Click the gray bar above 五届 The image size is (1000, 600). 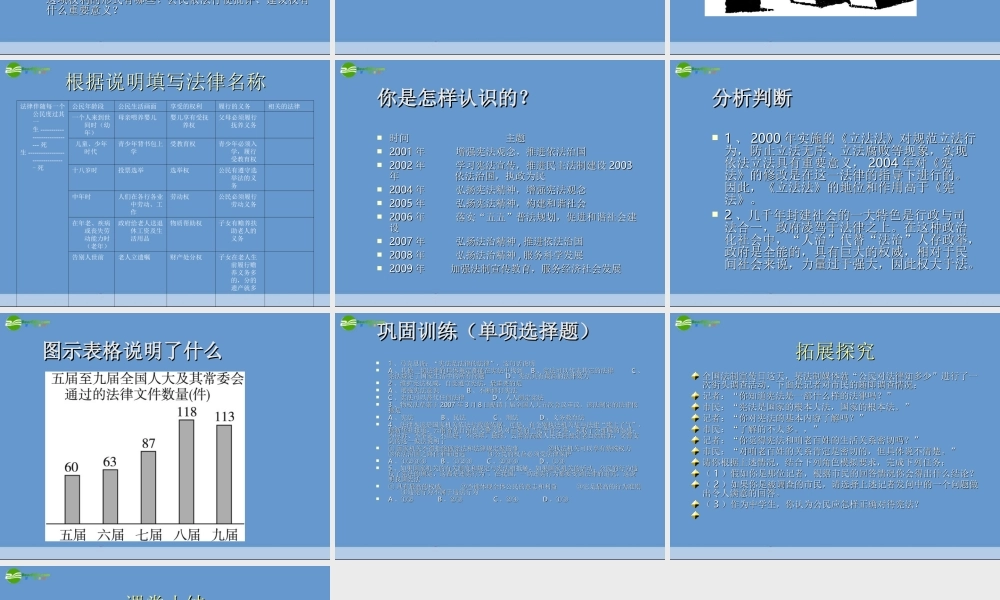tap(72, 500)
